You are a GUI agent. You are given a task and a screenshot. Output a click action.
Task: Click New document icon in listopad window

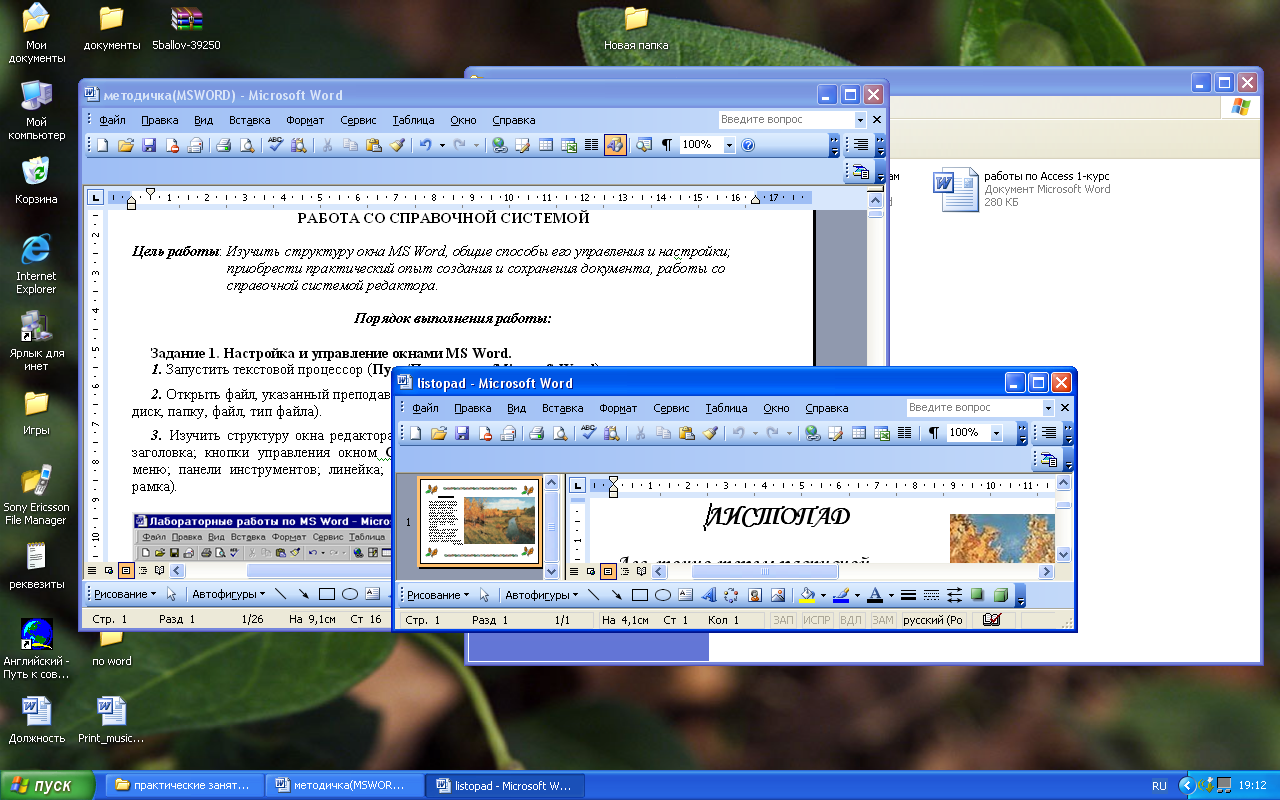pos(415,433)
